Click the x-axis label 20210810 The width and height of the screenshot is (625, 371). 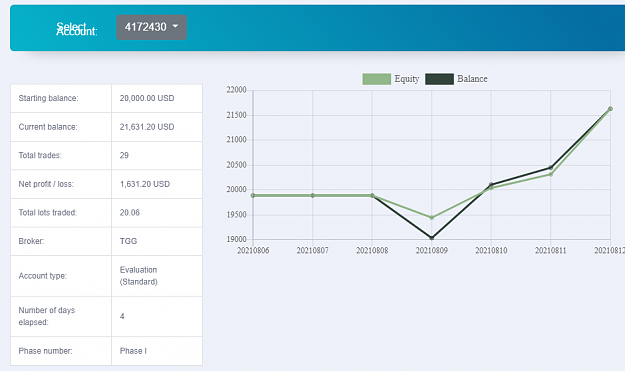tap(491, 251)
